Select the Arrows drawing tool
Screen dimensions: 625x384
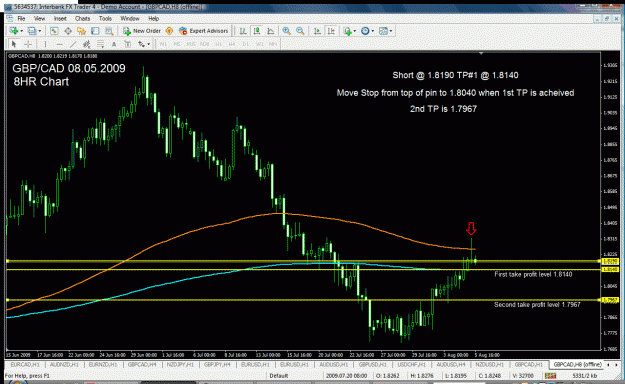[141, 44]
